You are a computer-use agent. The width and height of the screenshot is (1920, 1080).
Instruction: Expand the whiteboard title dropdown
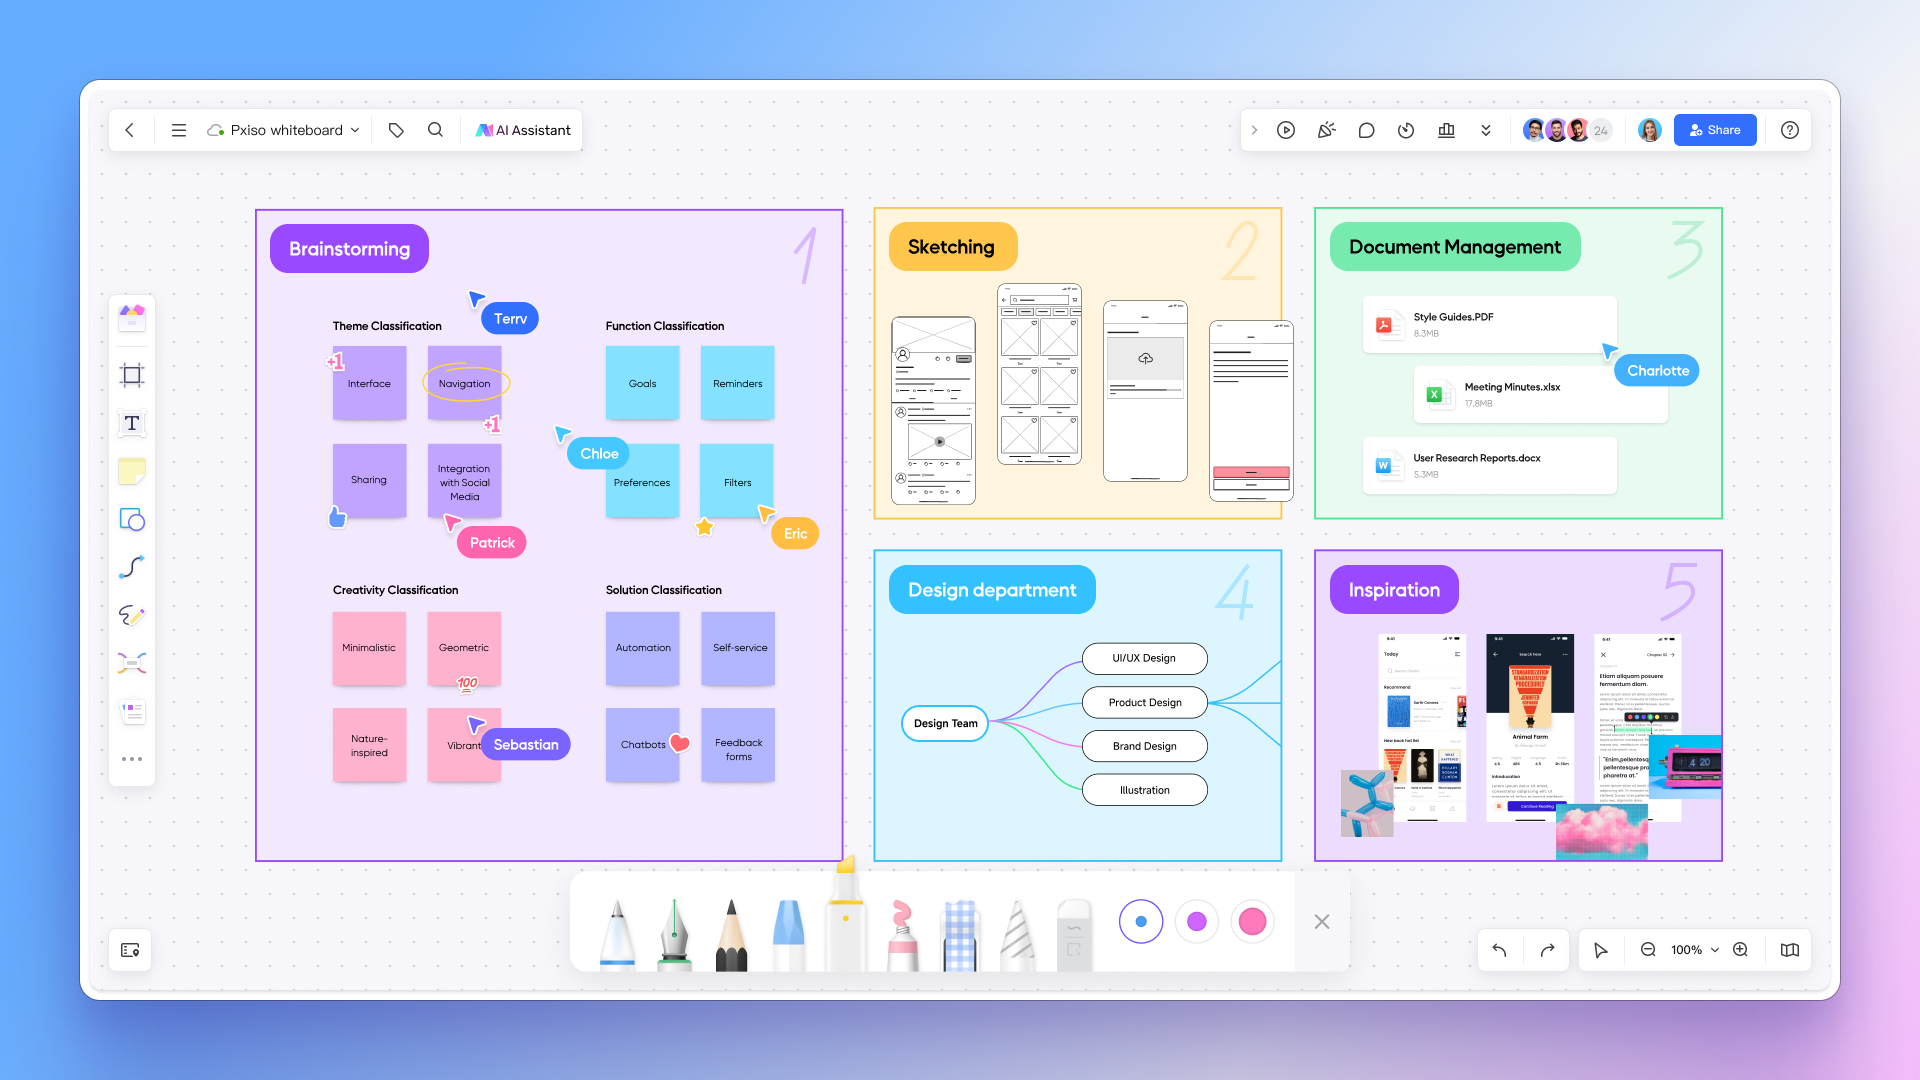[x=355, y=129]
